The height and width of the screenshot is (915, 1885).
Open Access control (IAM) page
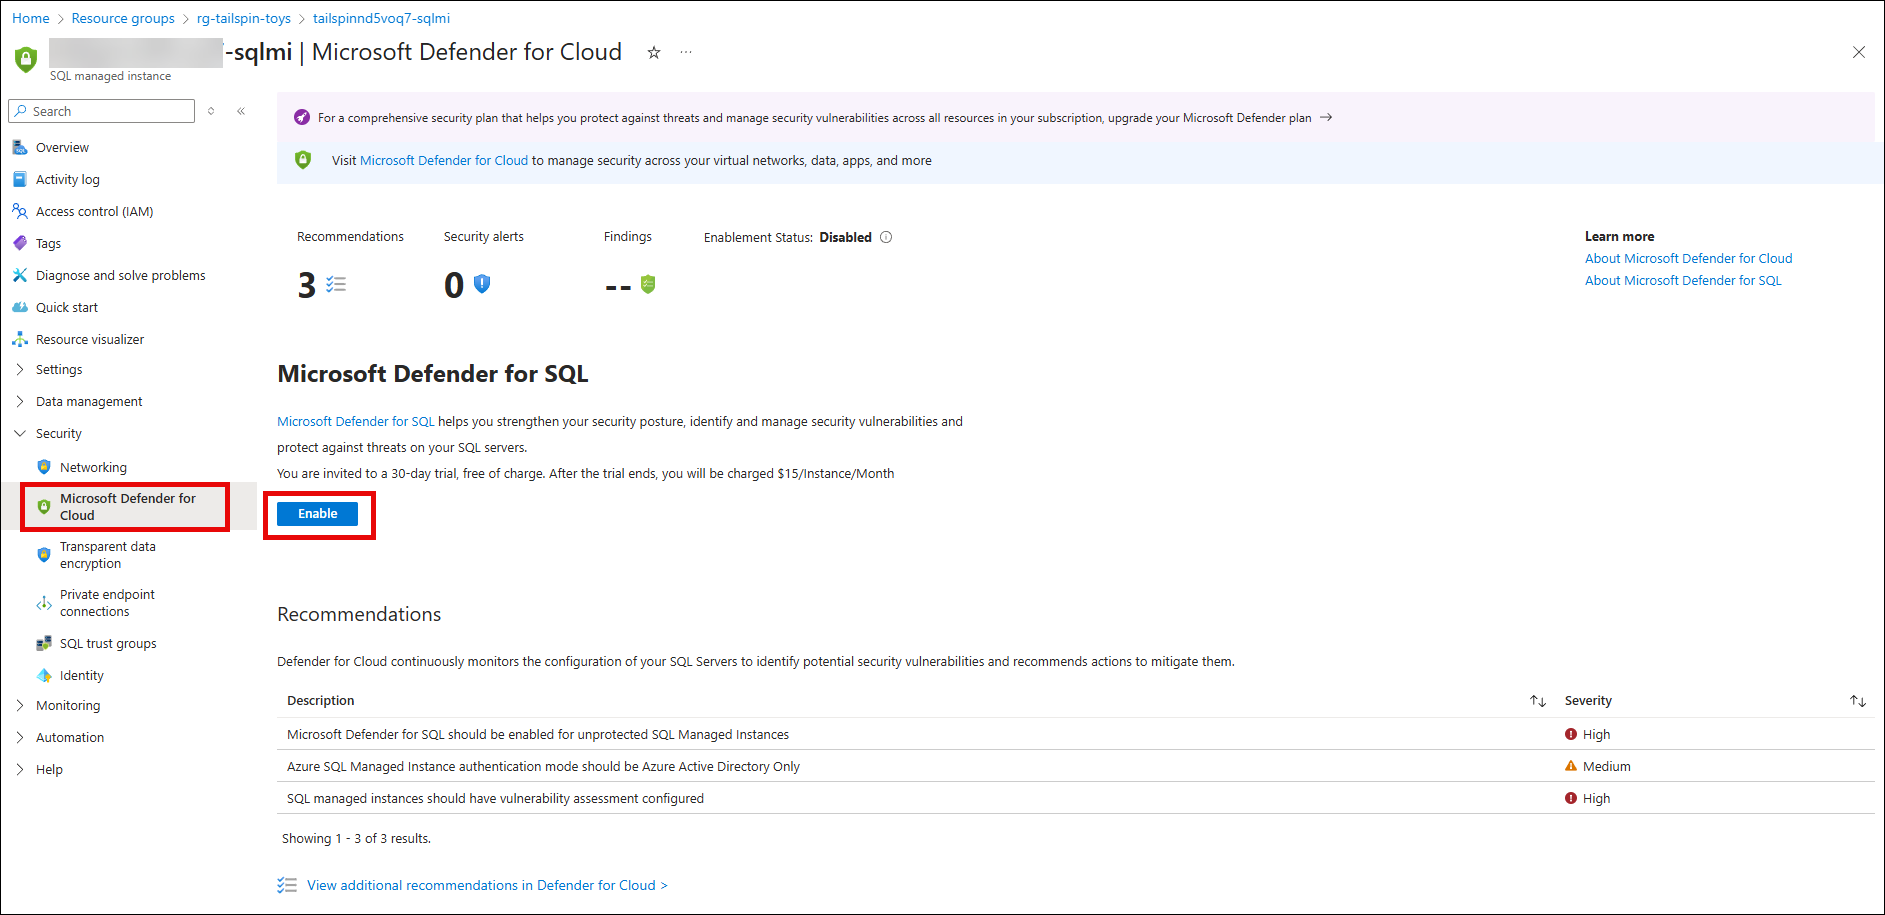click(94, 212)
